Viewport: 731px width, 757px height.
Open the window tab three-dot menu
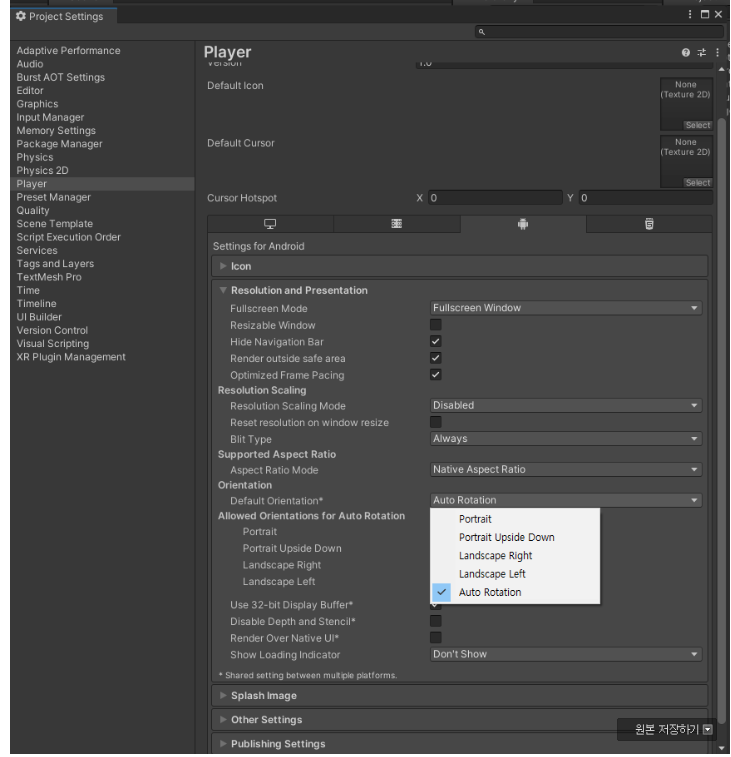(x=690, y=14)
